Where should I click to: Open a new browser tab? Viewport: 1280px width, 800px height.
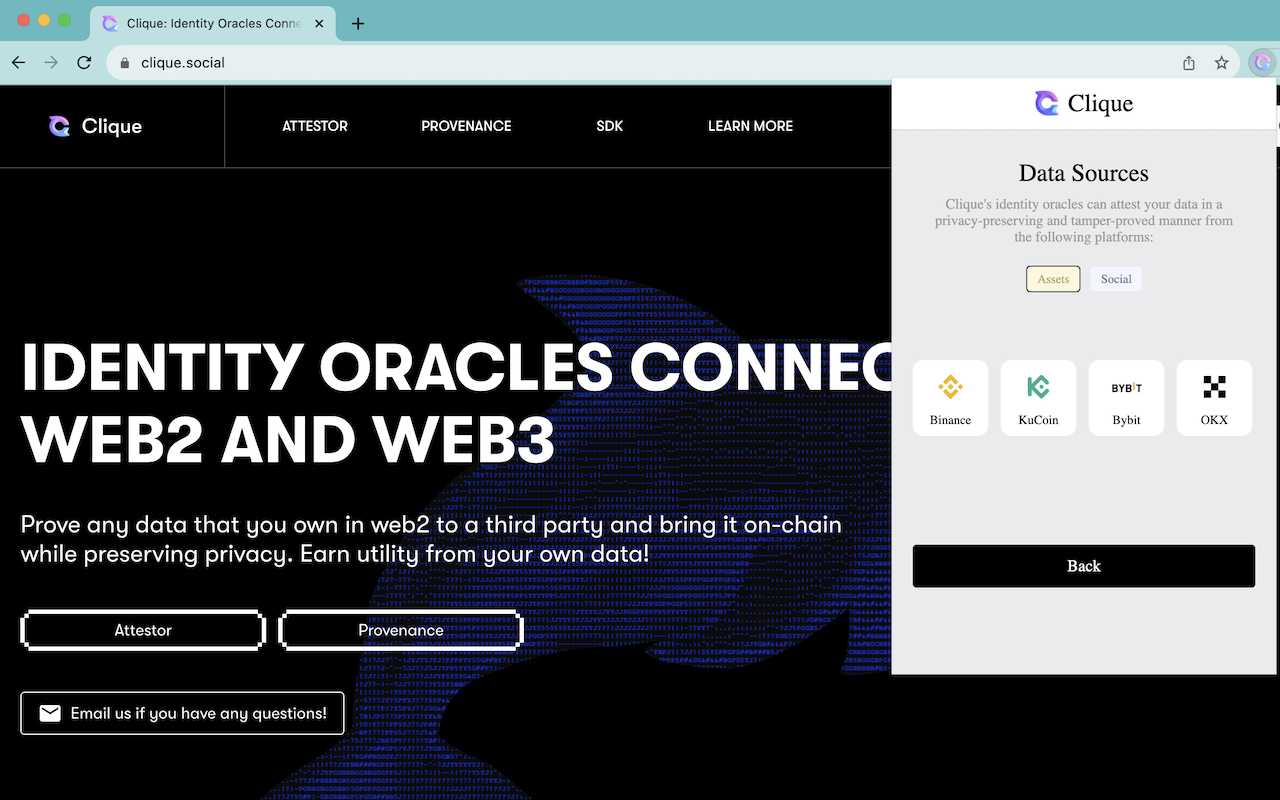coord(357,23)
